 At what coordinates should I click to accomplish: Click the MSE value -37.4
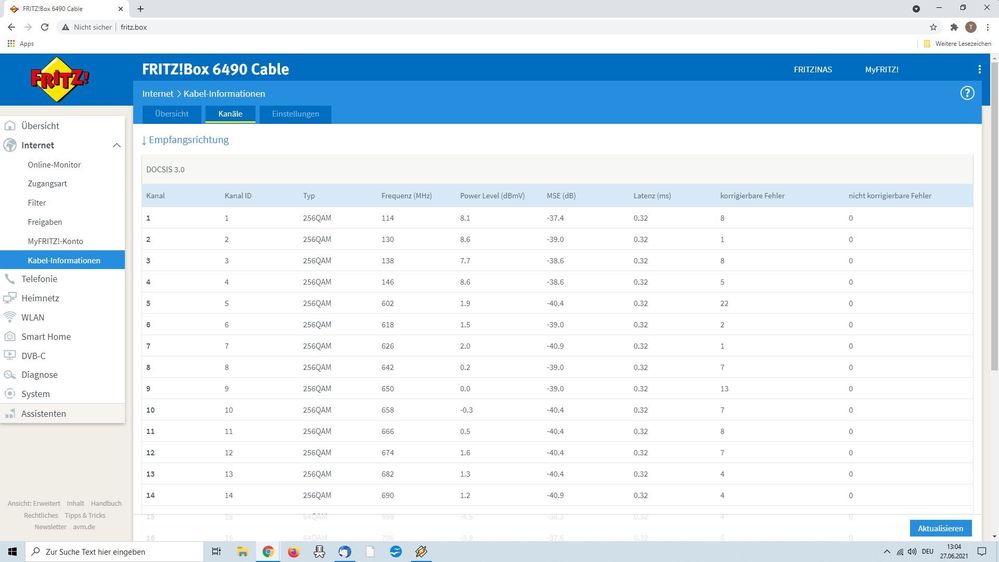[555, 218]
